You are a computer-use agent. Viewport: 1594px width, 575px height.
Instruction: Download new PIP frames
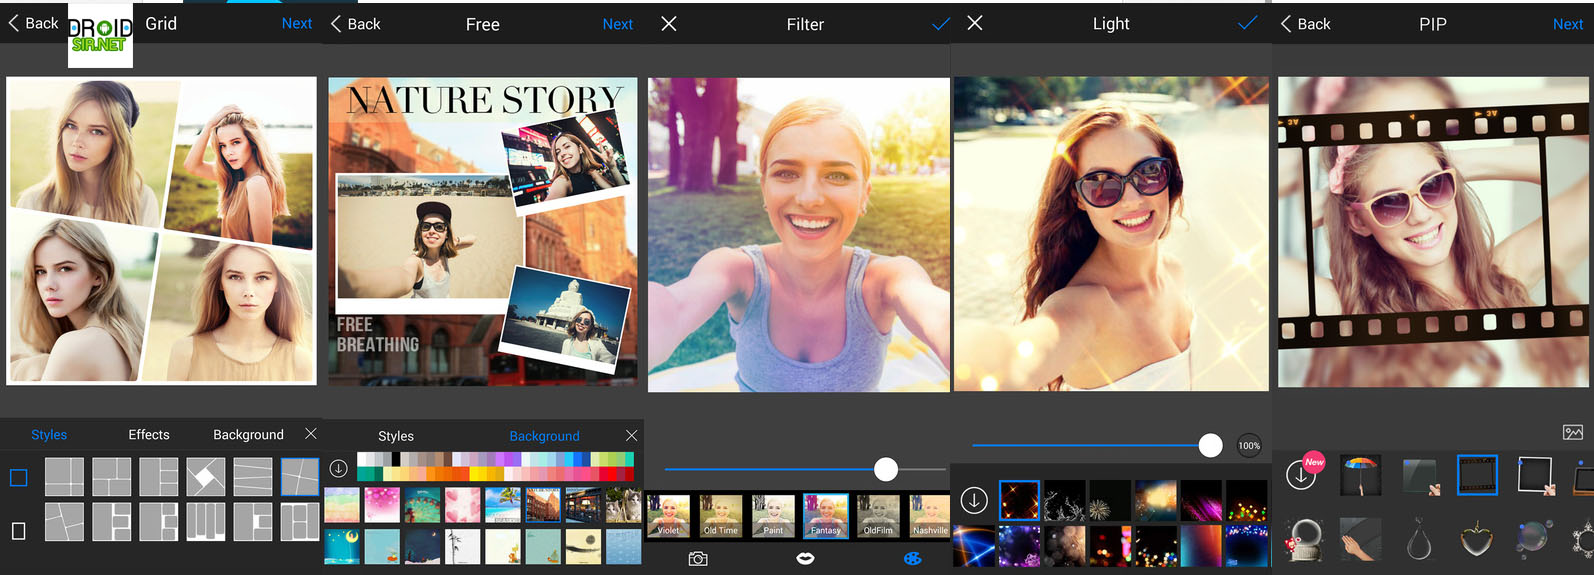click(x=1302, y=476)
